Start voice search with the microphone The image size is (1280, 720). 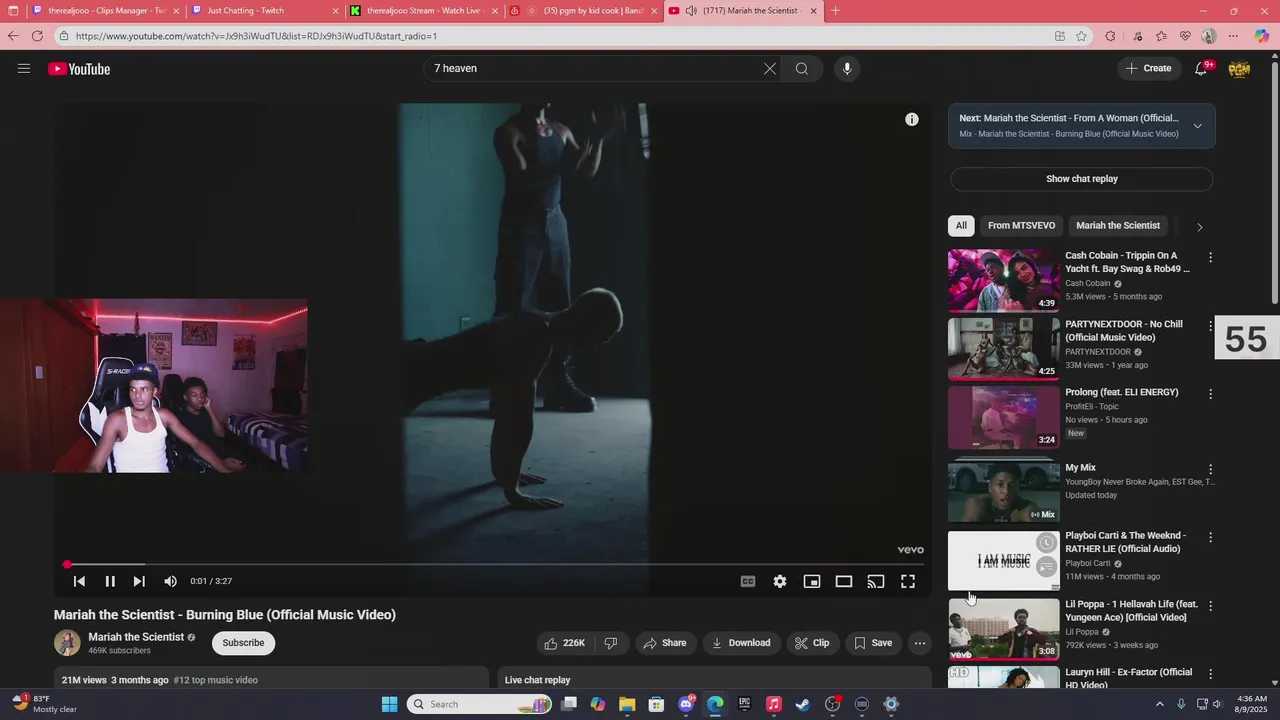(847, 69)
